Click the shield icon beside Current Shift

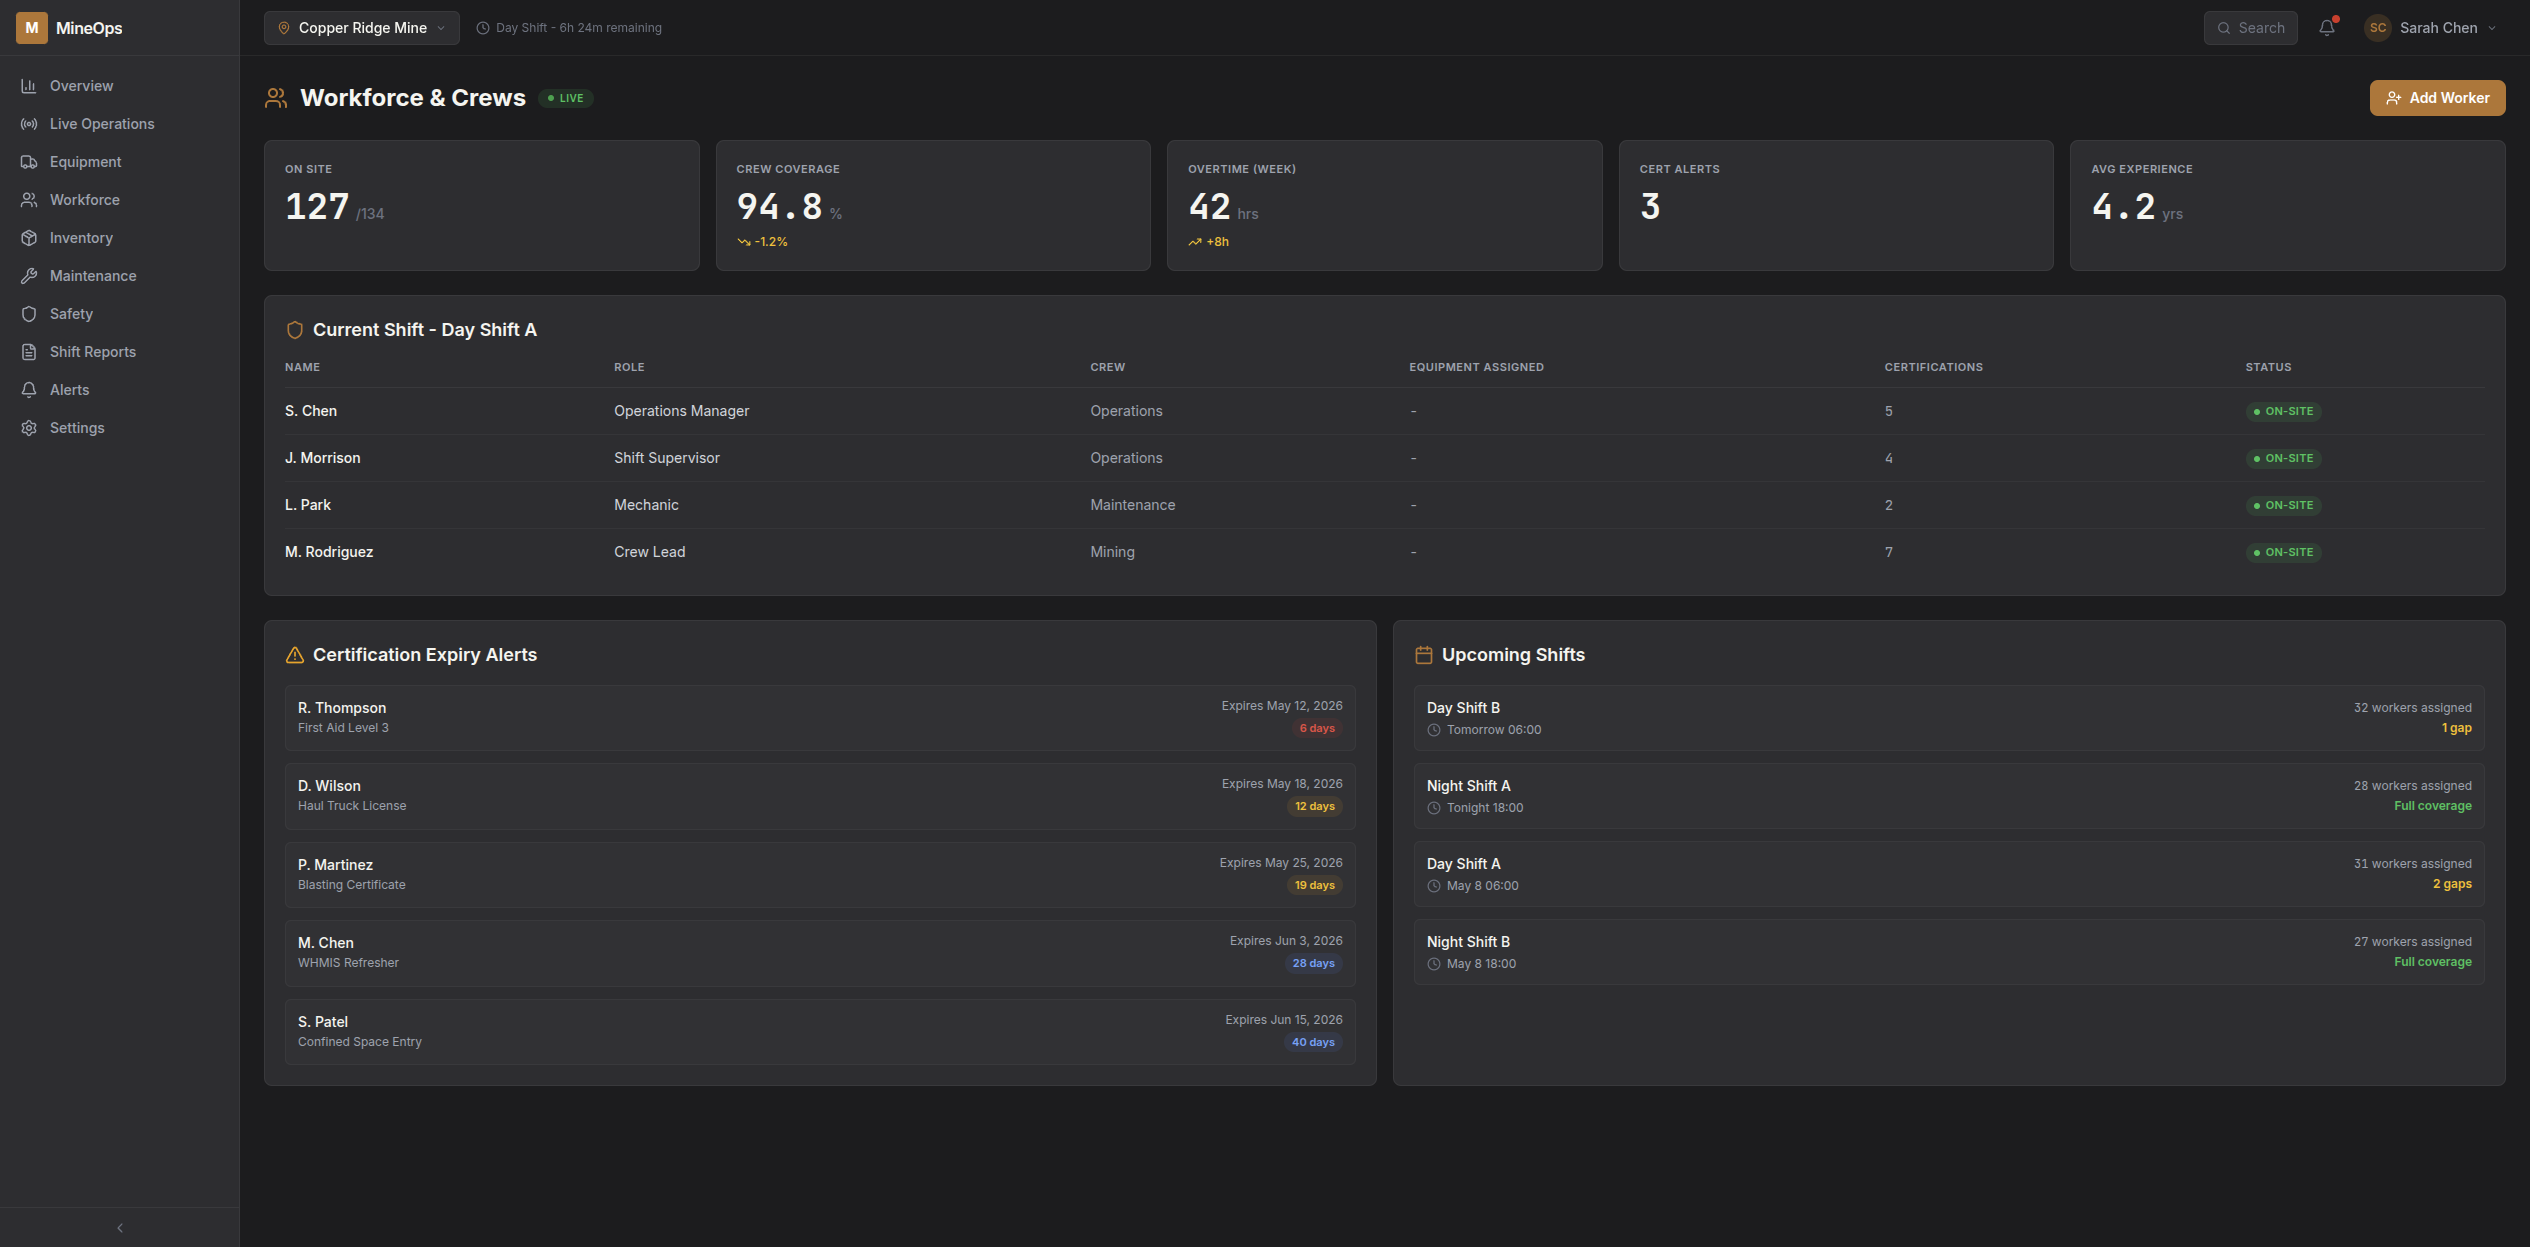point(295,330)
